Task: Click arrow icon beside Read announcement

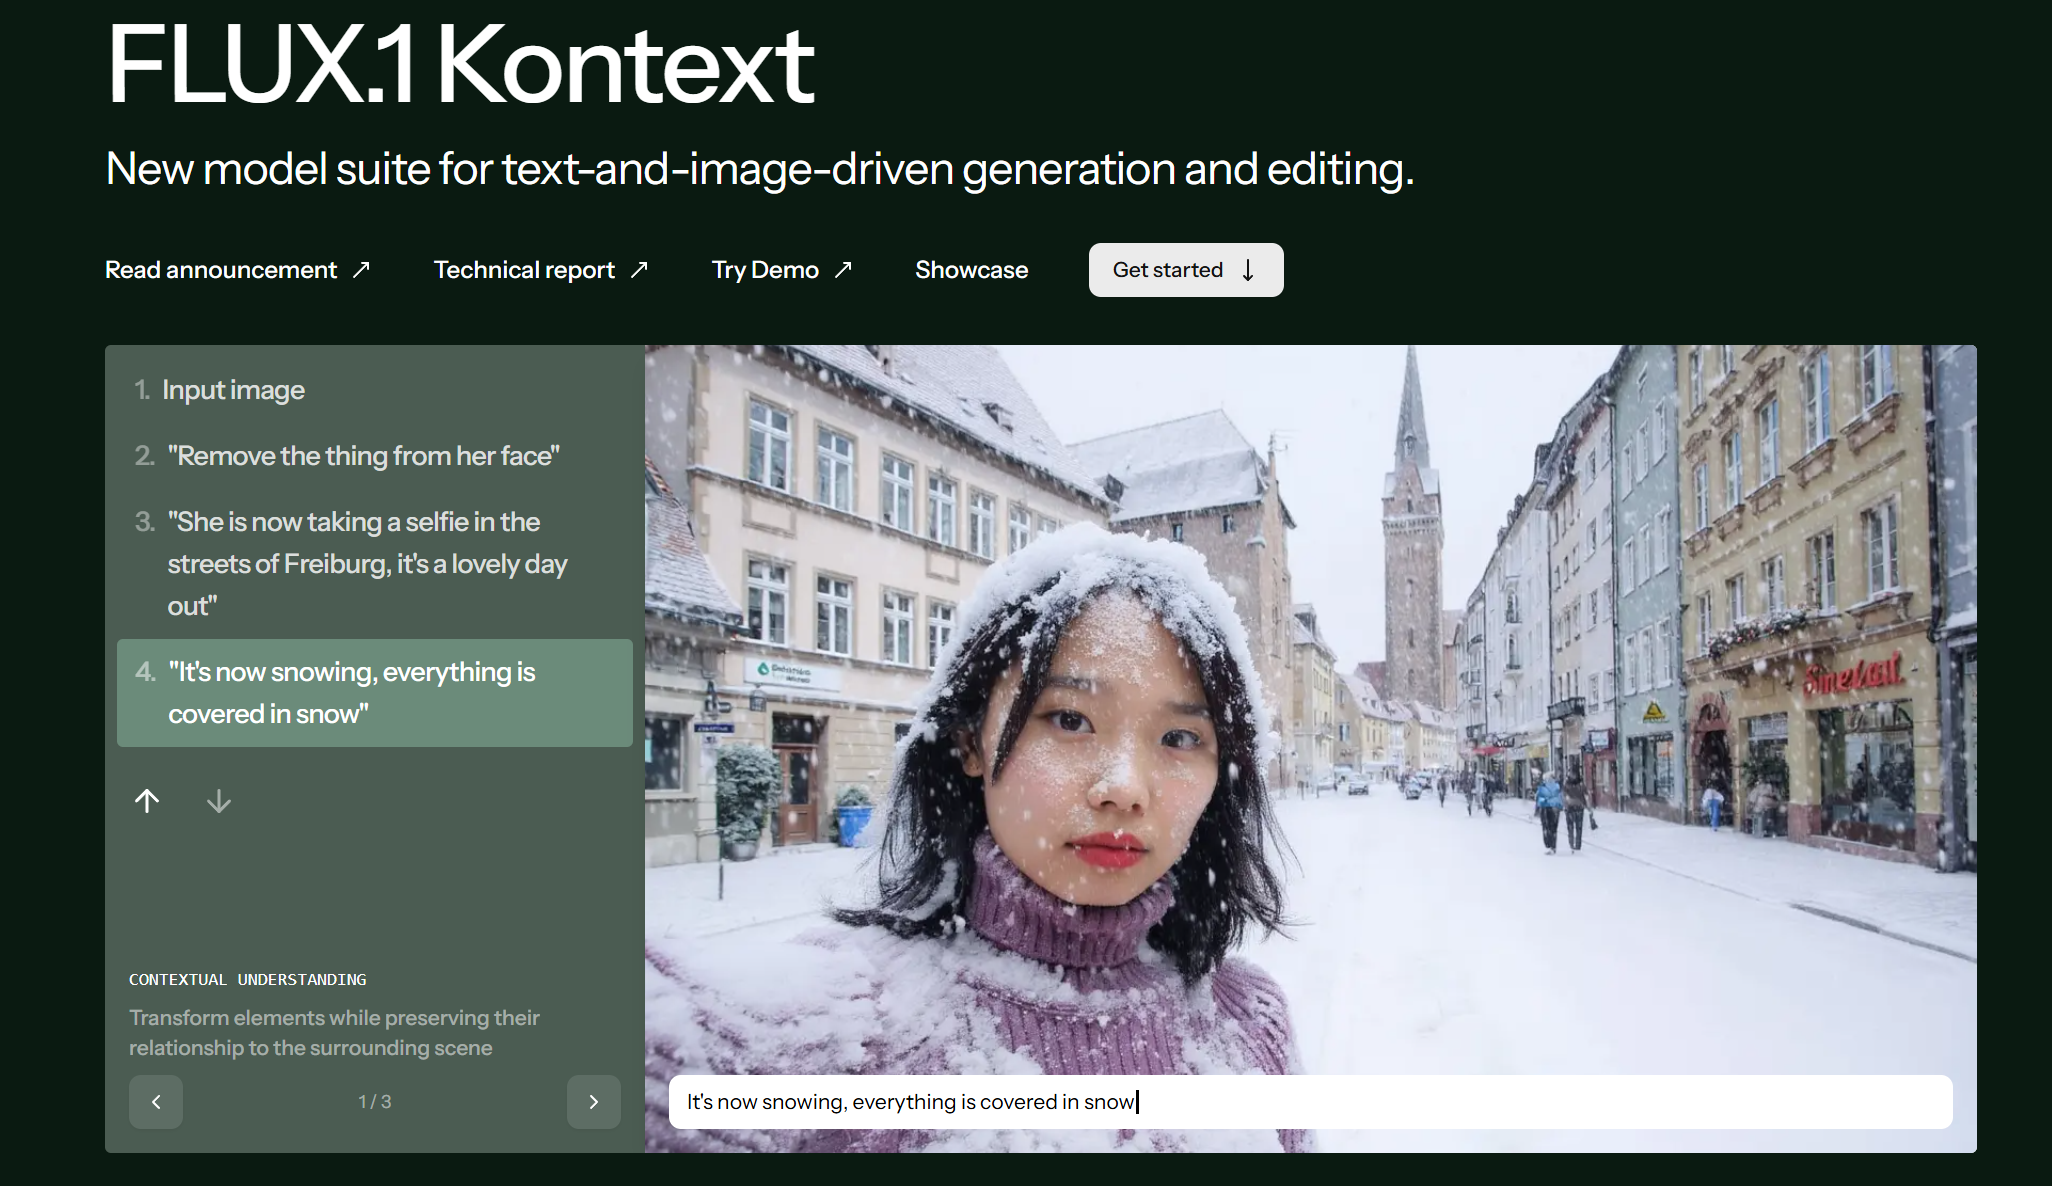Action: [x=362, y=269]
